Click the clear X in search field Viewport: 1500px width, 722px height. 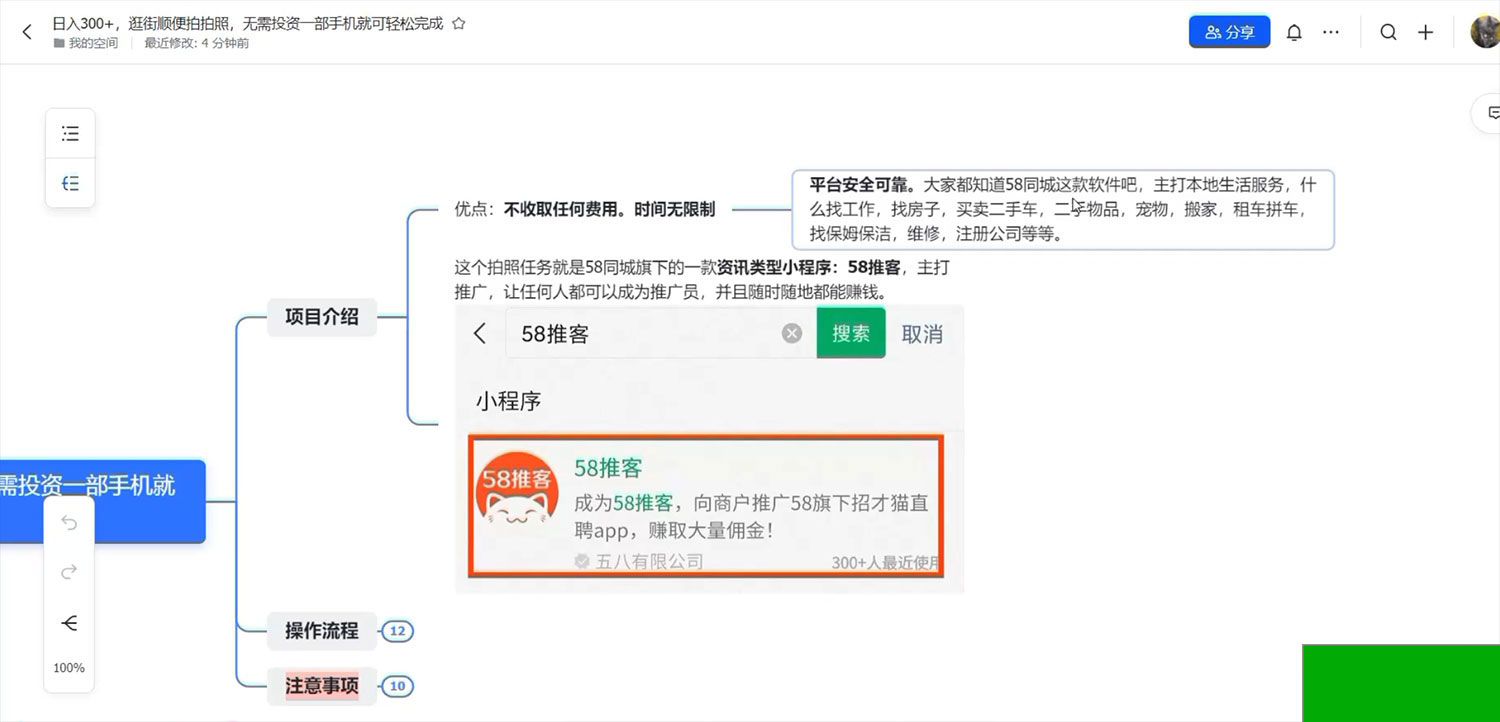(x=792, y=333)
